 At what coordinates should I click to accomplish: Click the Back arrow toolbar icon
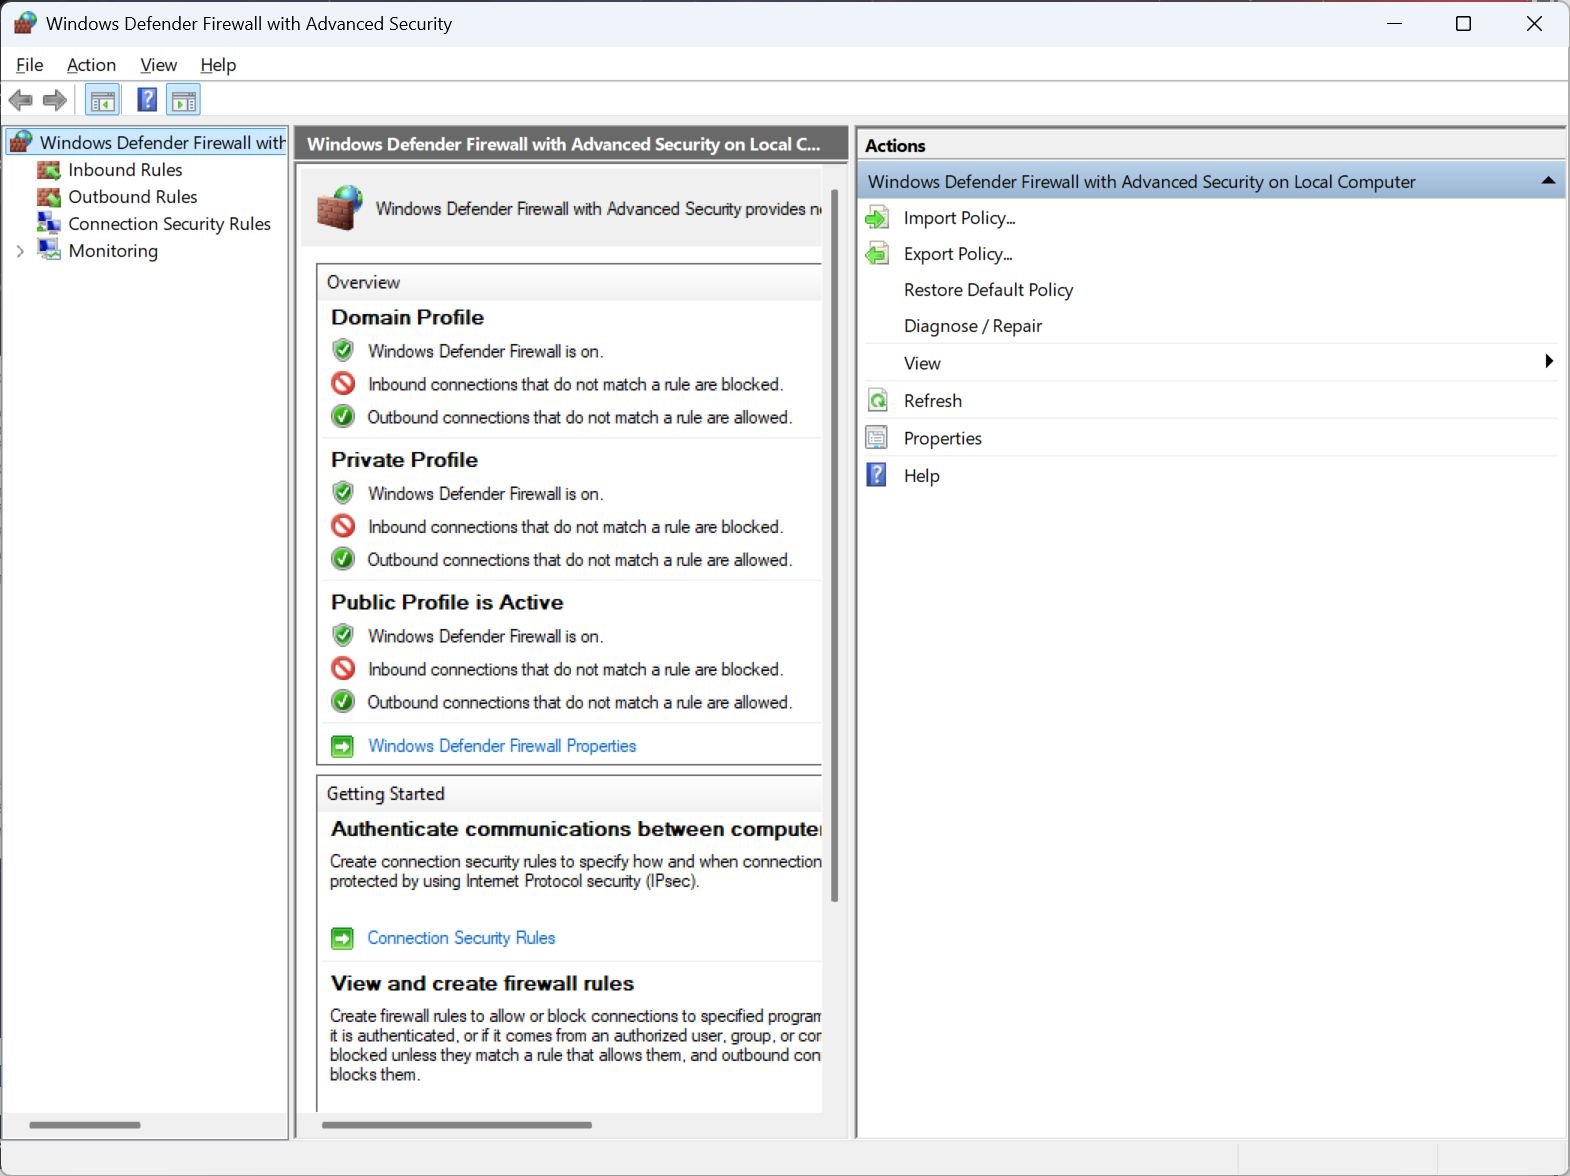point(20,100)
